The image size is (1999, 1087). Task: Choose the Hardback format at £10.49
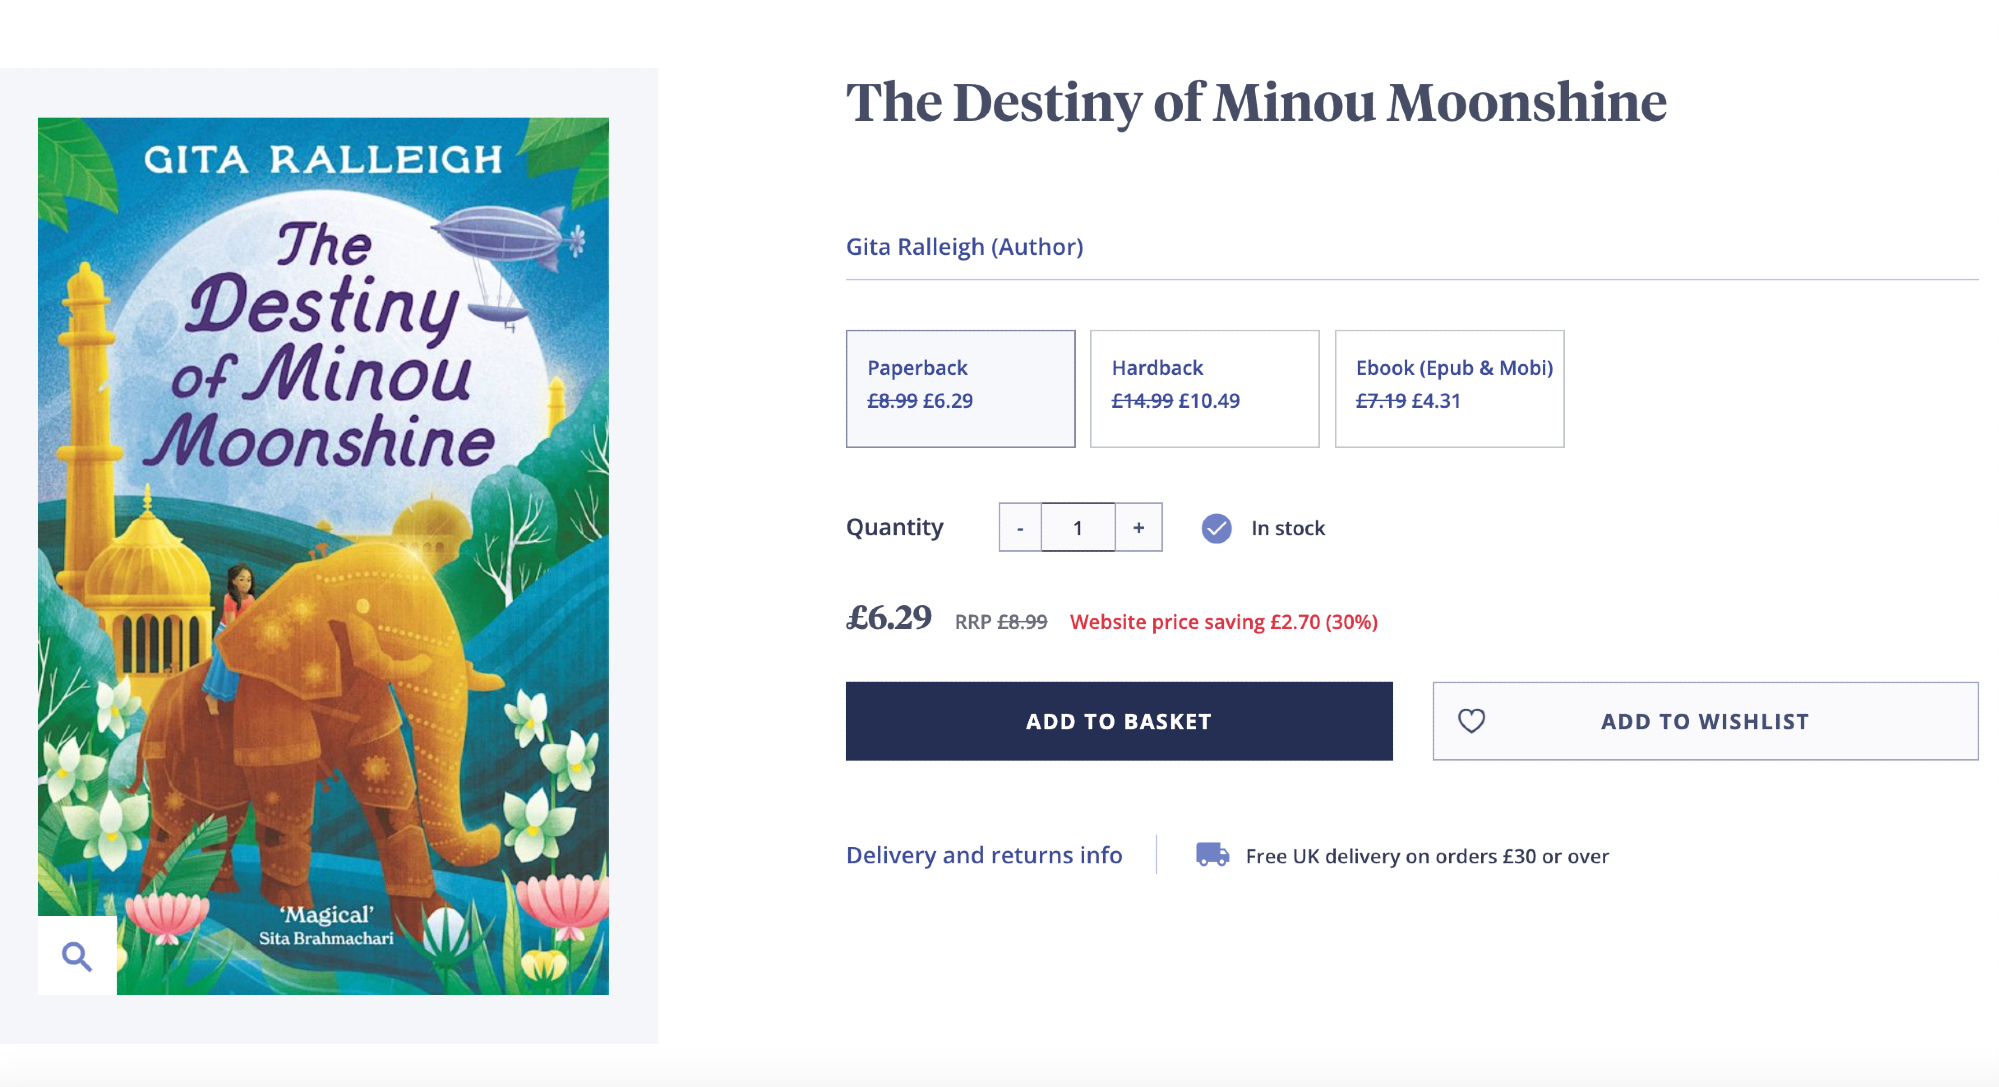[1204, 388]
